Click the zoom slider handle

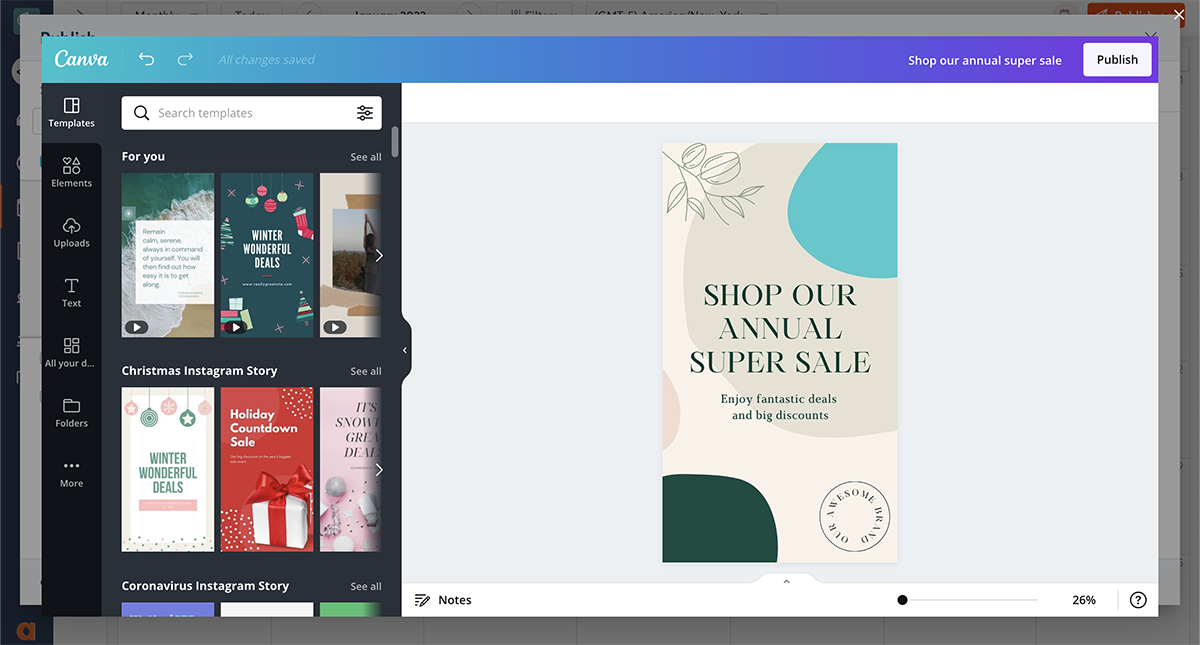pyautogui.click(x=902, y=600)
